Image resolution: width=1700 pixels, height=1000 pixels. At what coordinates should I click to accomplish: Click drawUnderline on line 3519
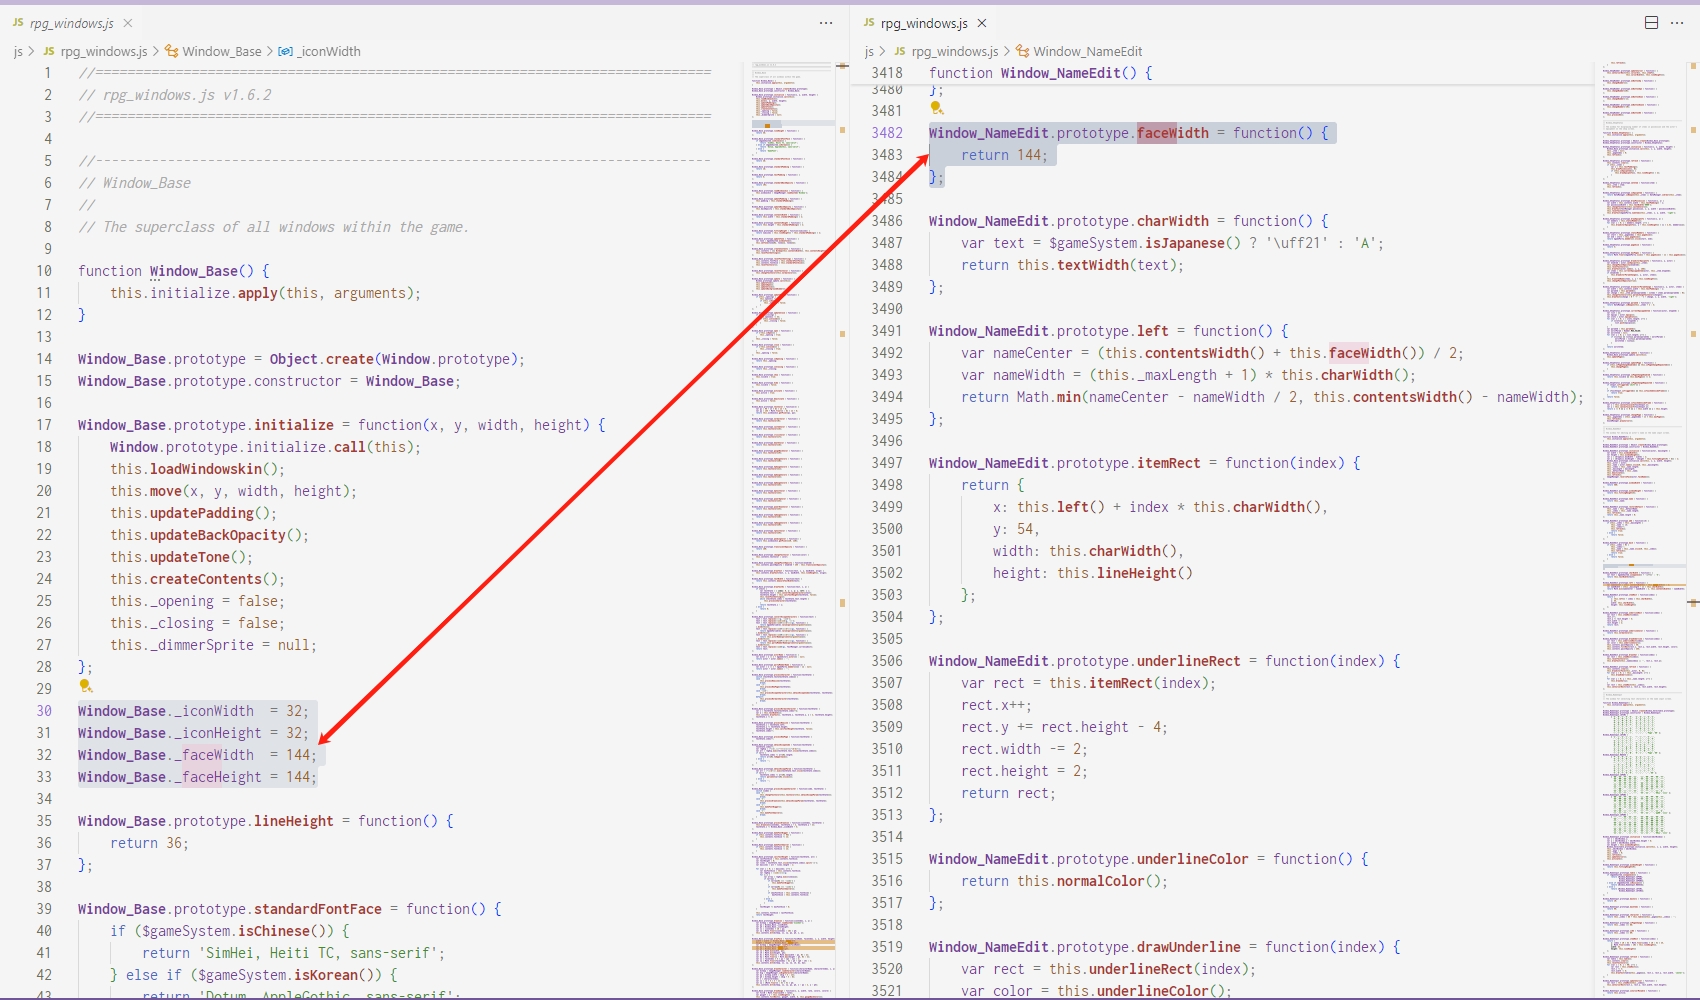pyautogui.click(x=1188, y=947)
